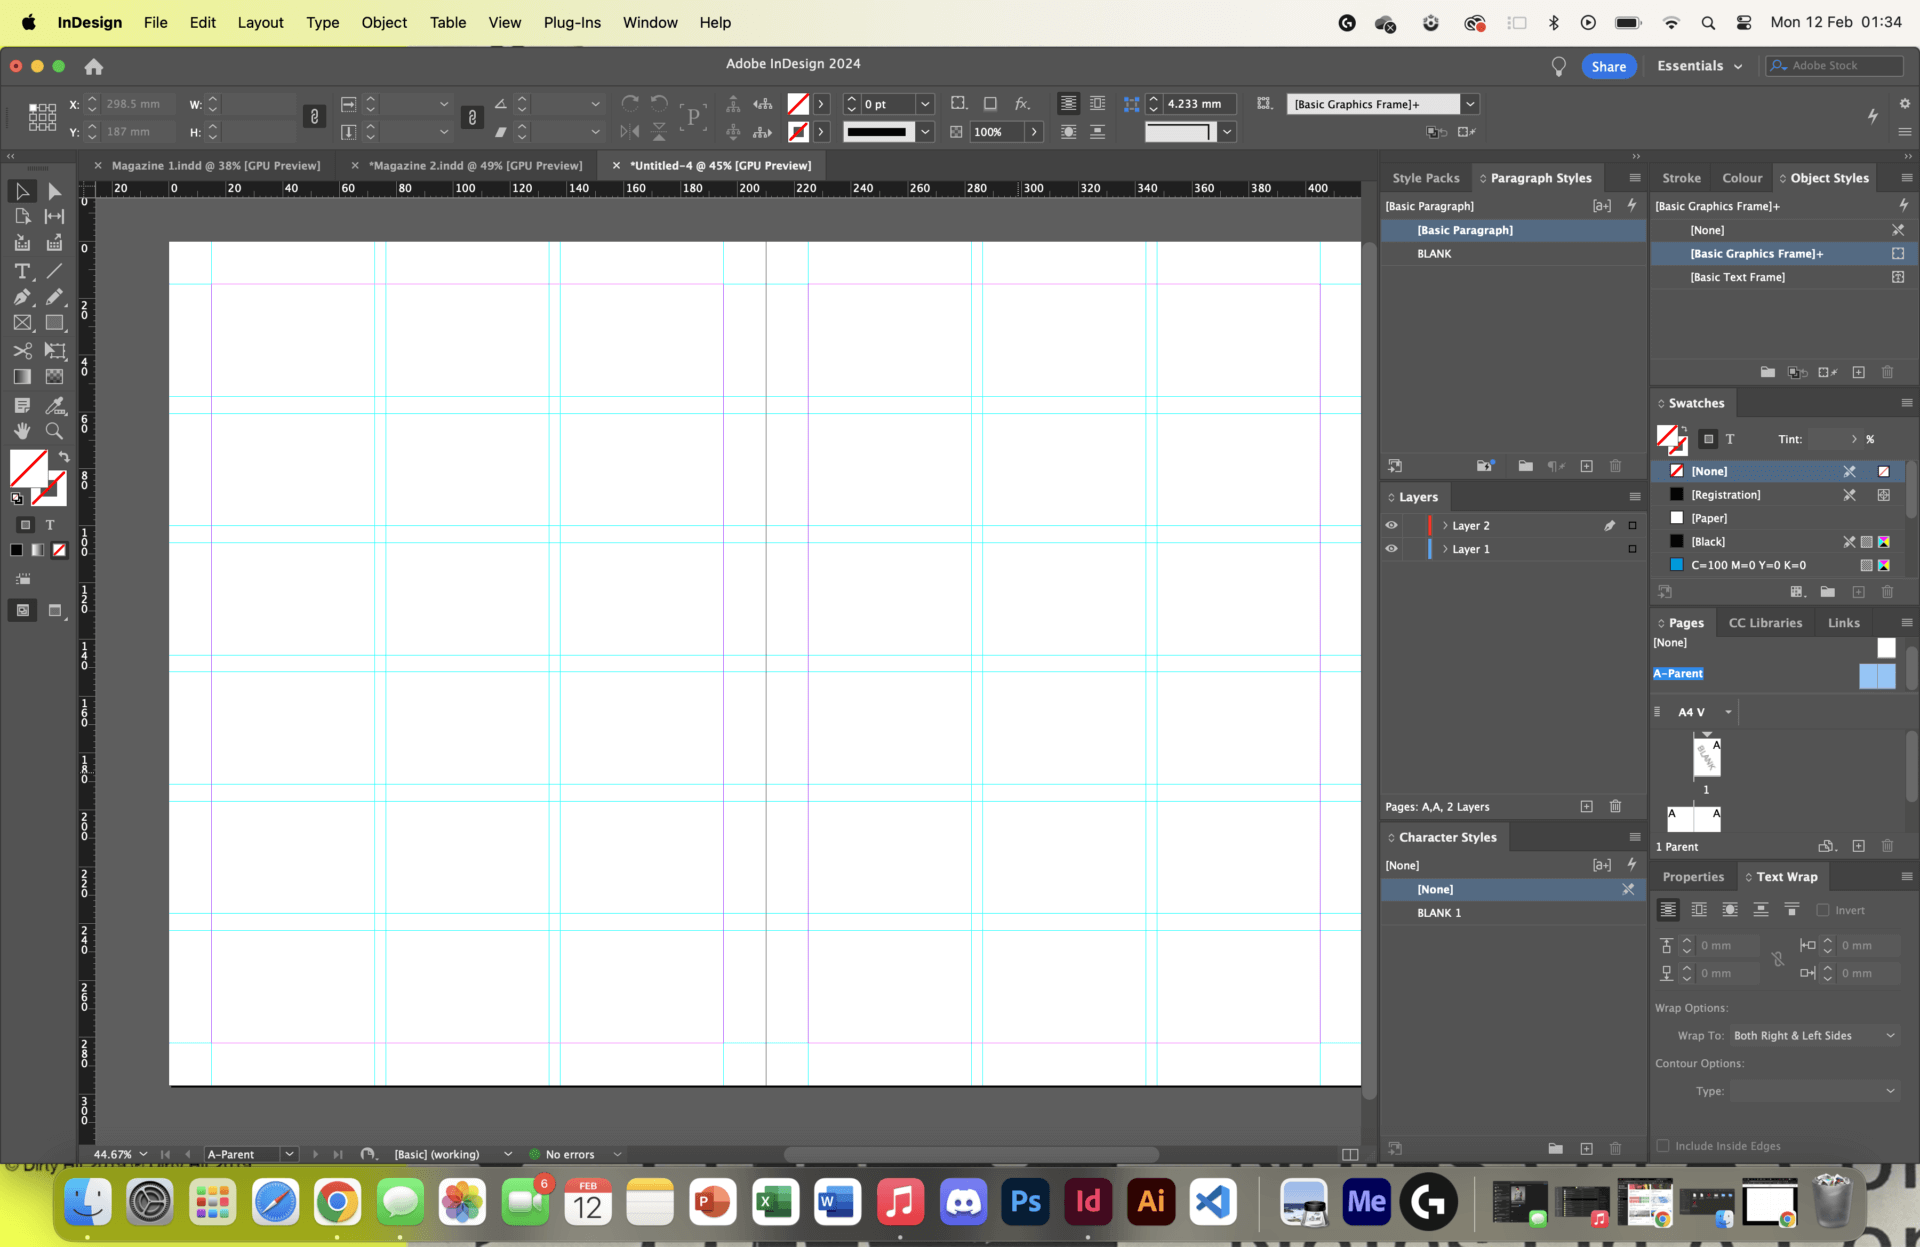Toggle Layer 1 visibility
1920x1247 pixels.
(x=1391, y=549)
